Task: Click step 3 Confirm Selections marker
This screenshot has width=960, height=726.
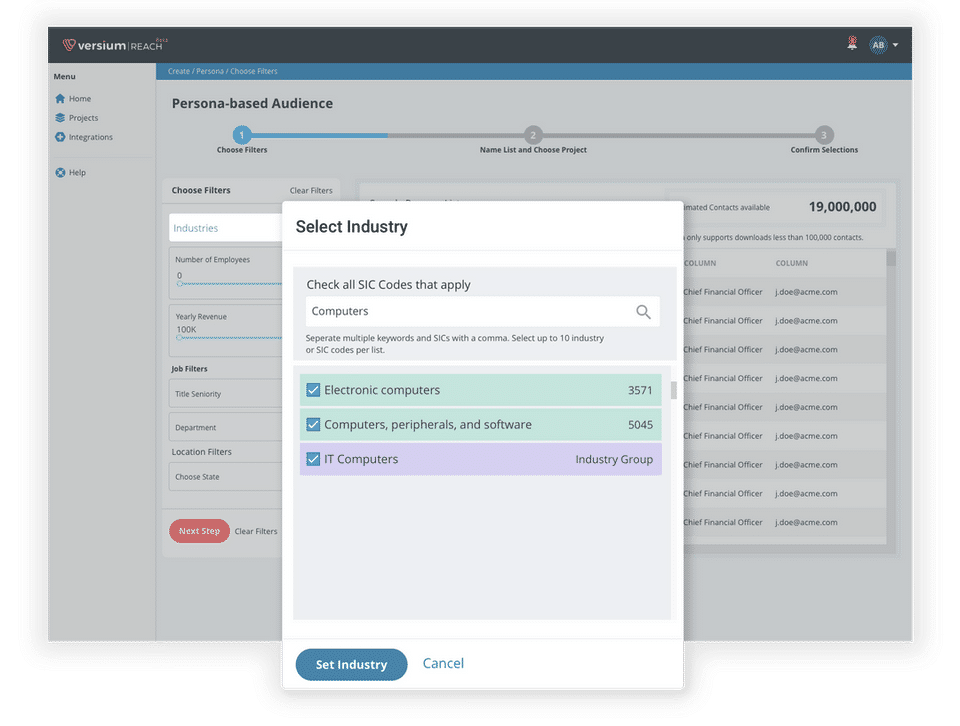Action: pos(823,135)
